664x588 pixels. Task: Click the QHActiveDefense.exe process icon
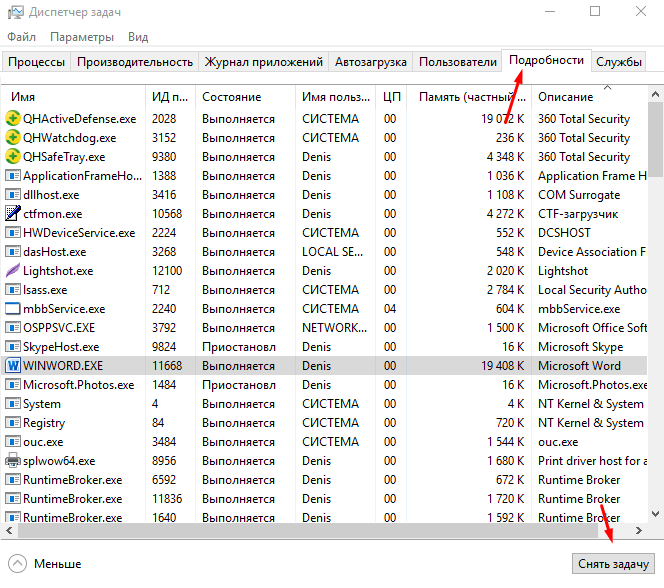(x=13, y=119)
